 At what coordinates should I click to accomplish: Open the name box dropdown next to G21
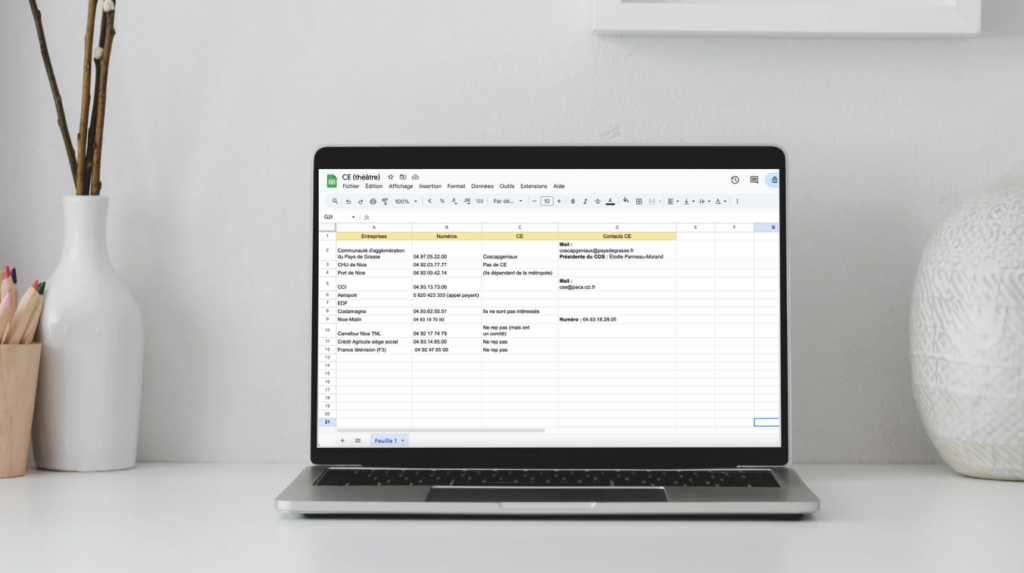pyautogui.click(x=353, y=217)
